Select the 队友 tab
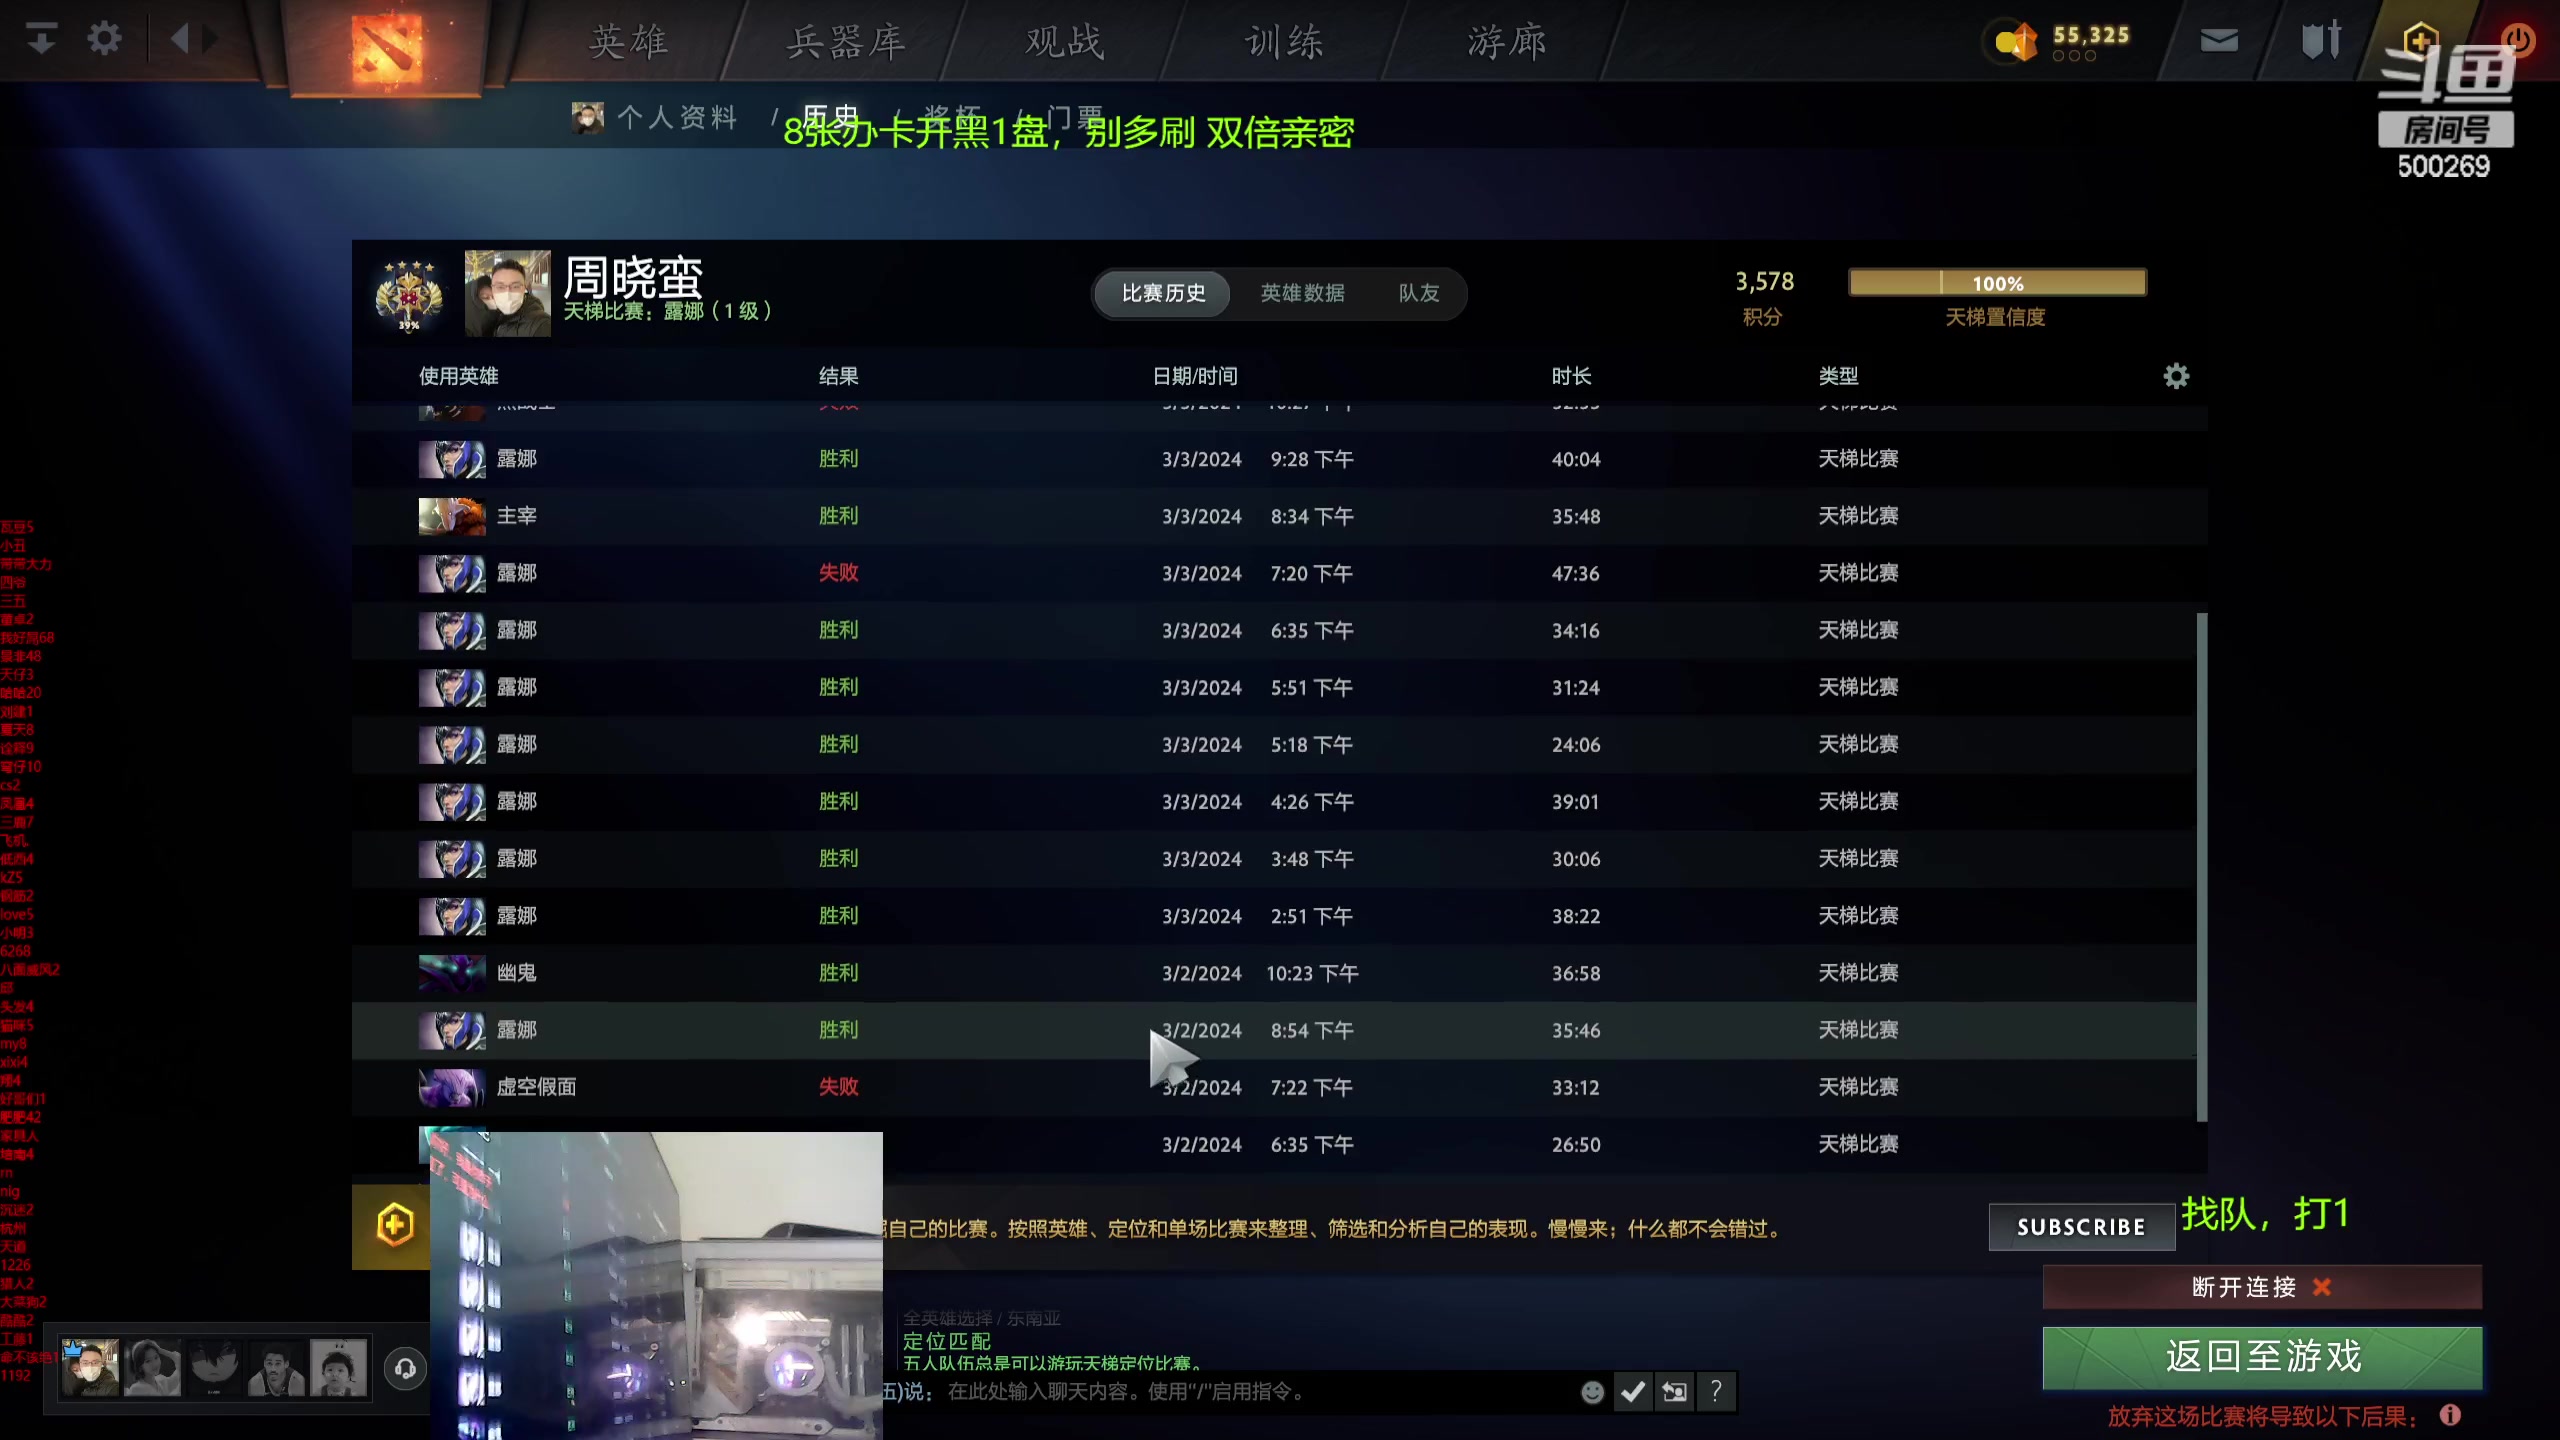This screenshot has width=2560, height=1440. click(x=1419, y=293)
